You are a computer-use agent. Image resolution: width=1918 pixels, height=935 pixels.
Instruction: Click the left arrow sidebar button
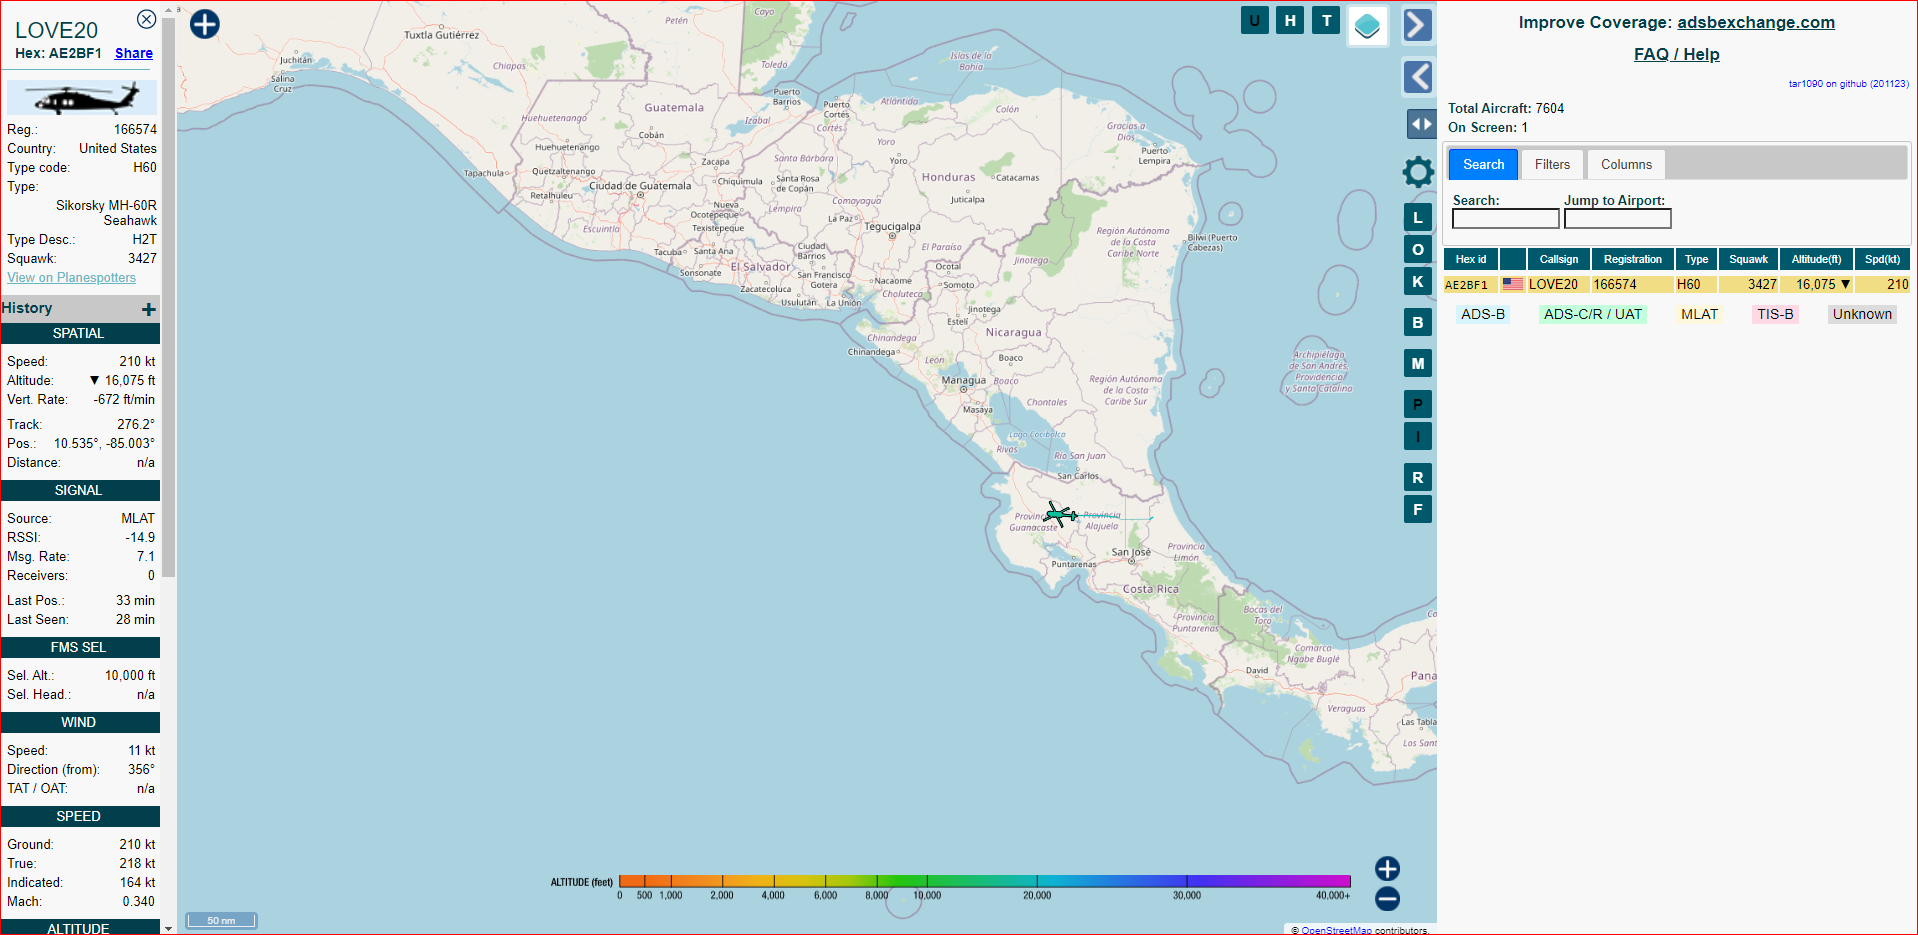click(1418, 77)
